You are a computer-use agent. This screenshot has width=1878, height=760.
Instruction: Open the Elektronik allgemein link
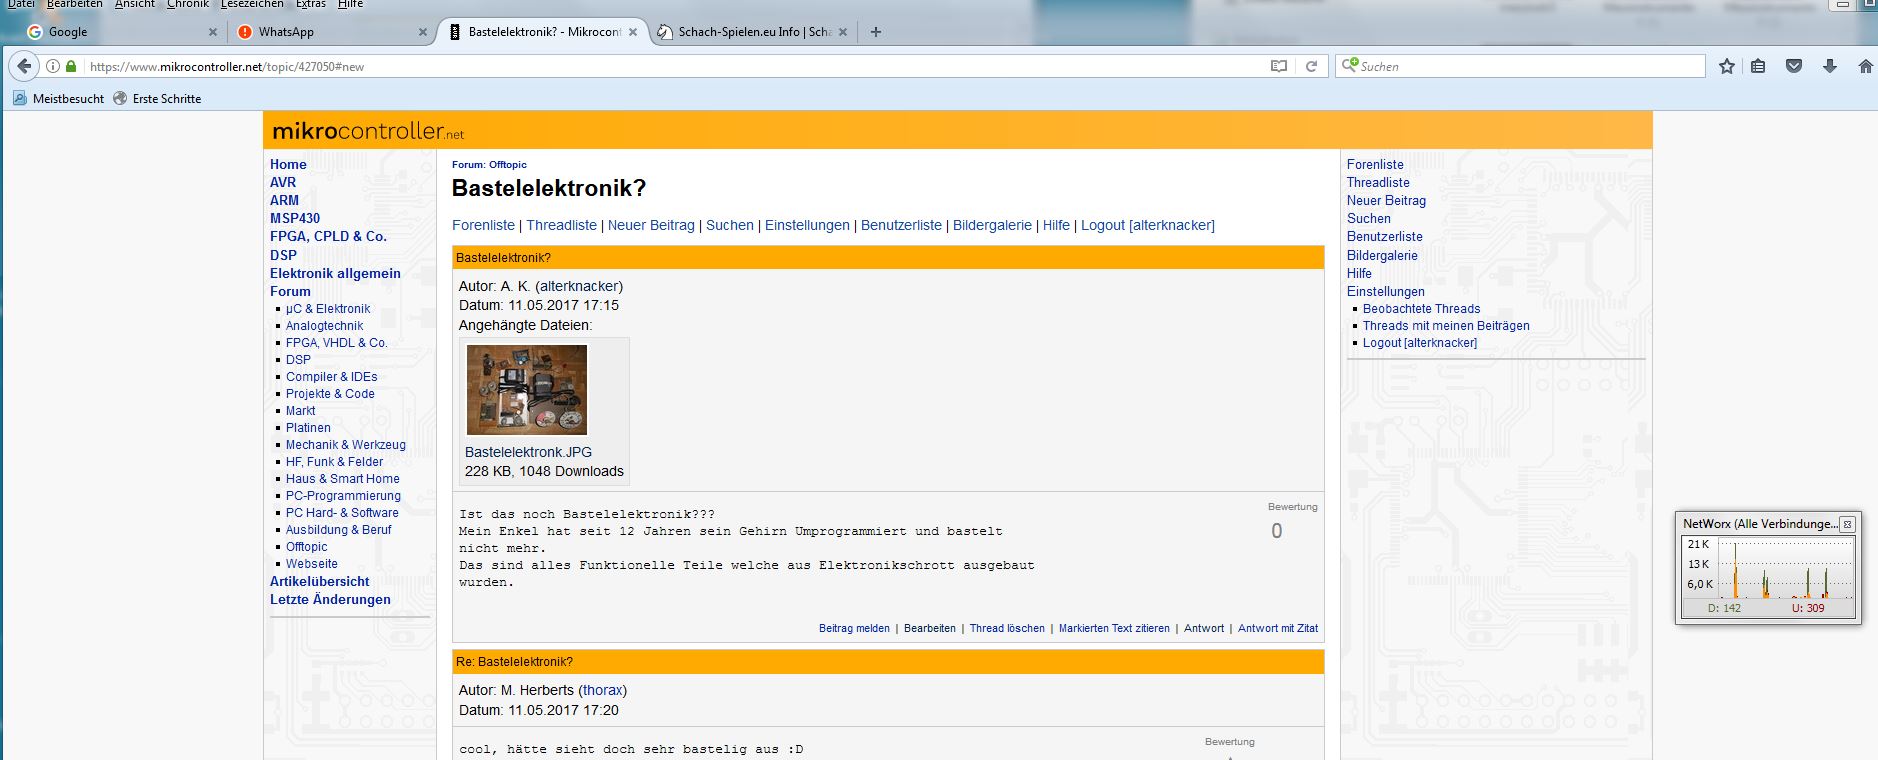tap(335, 273)
